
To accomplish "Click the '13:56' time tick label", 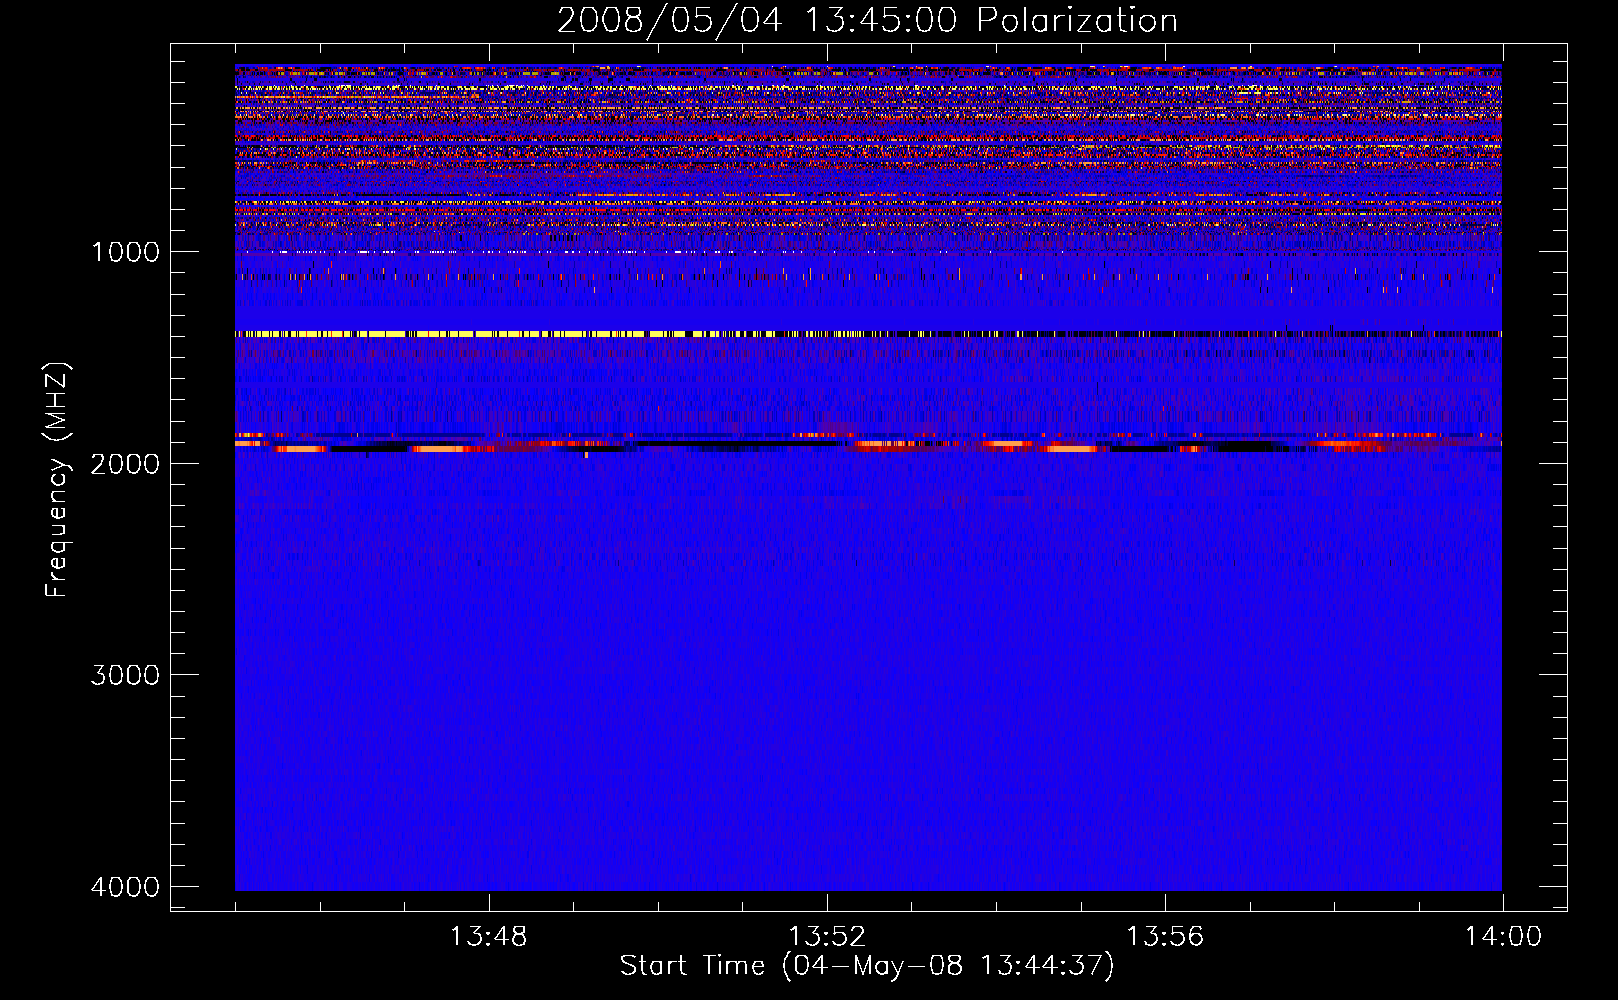I will (1165, 937).
